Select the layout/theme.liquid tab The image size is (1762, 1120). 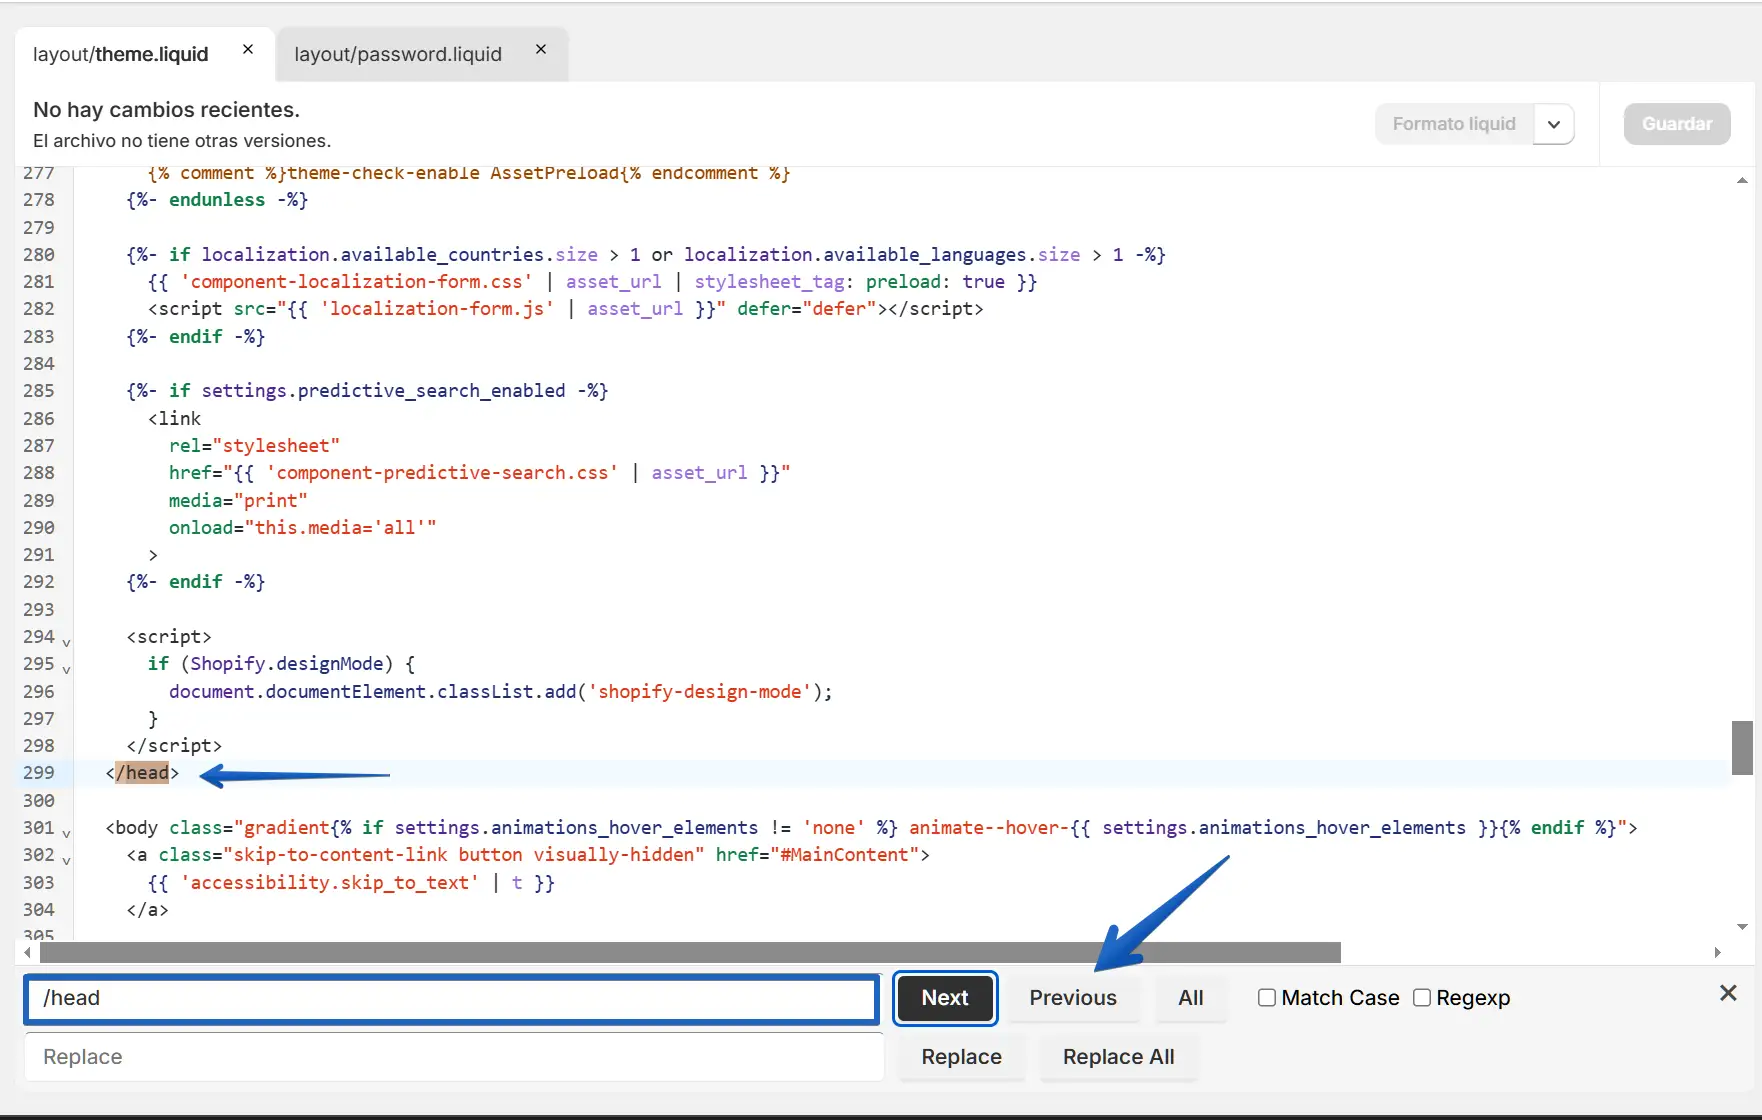point(121,54)
